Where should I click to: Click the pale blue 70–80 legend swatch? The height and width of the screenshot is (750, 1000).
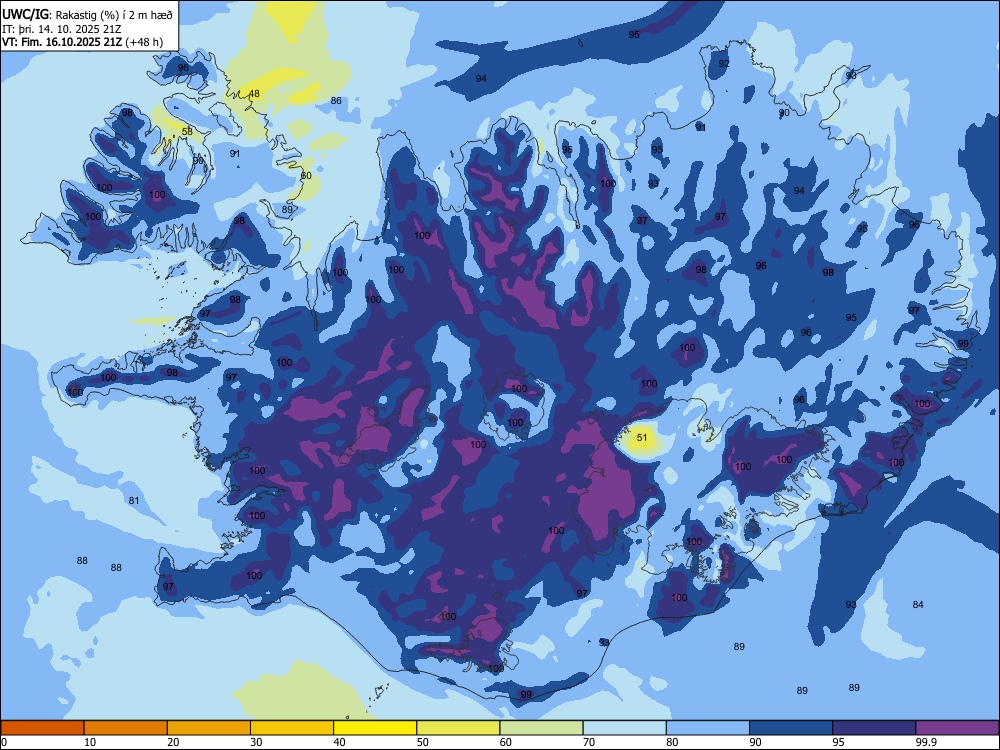[625, 728]
